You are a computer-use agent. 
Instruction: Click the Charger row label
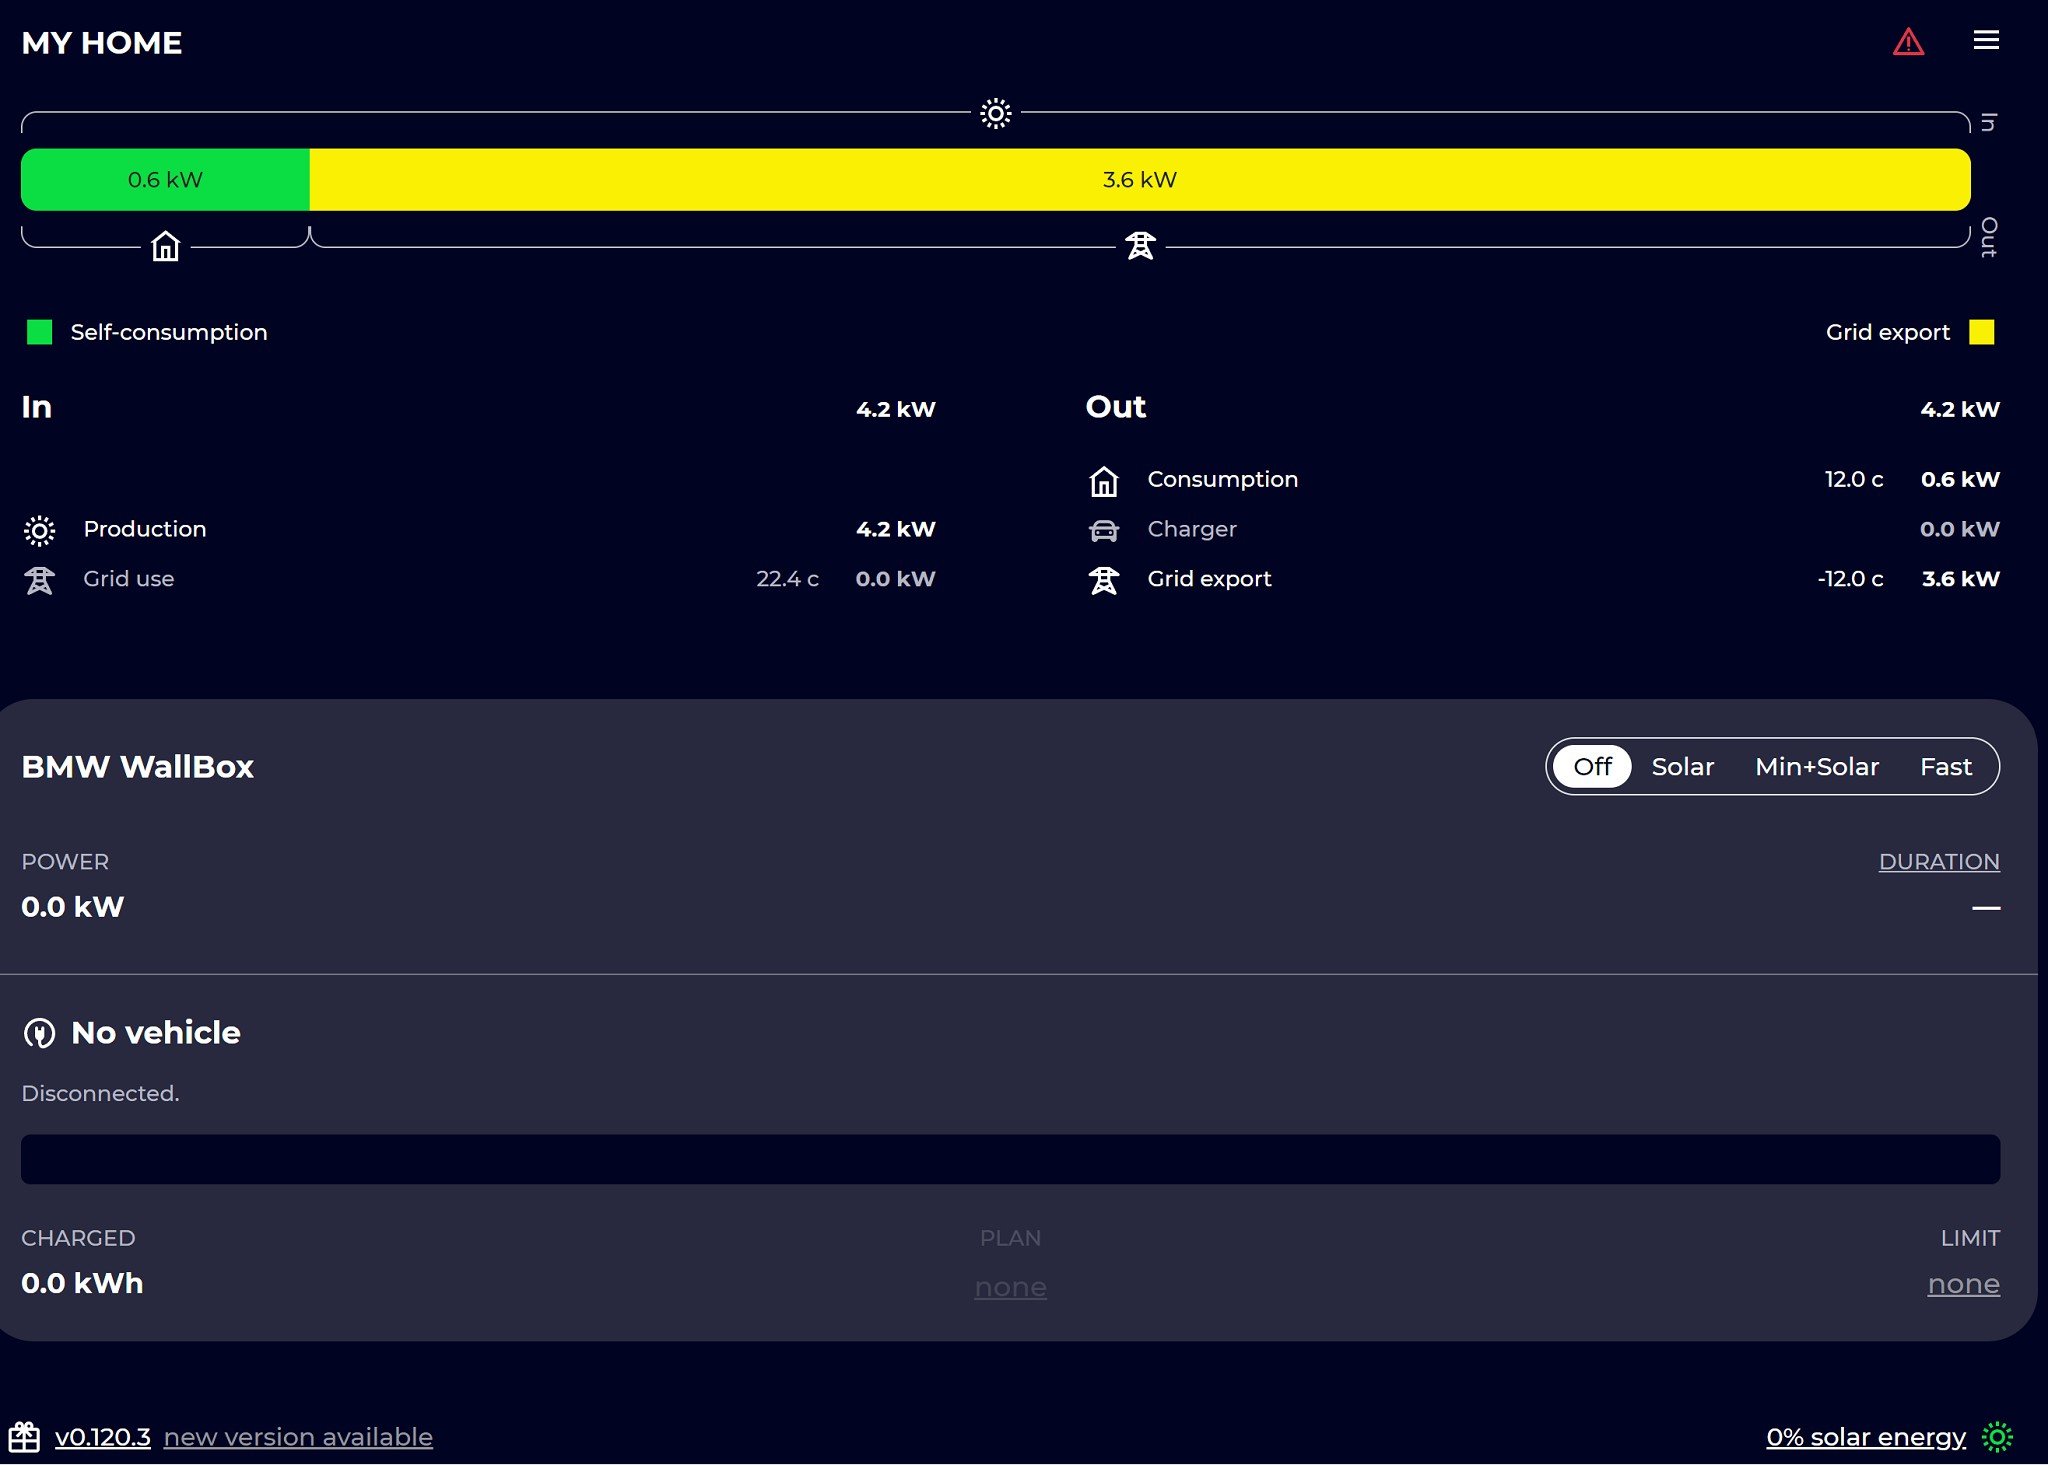(x=1191, y=529)
